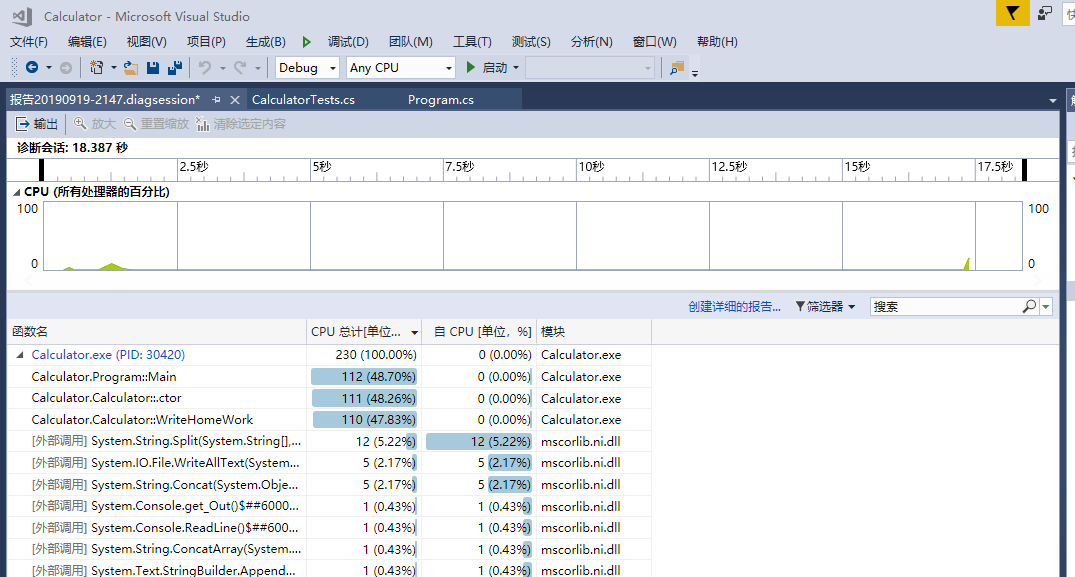Click the 创建详细的报告 link
Image resolution: width=1075 pixels, height=577 pixels.
(734, 306)
